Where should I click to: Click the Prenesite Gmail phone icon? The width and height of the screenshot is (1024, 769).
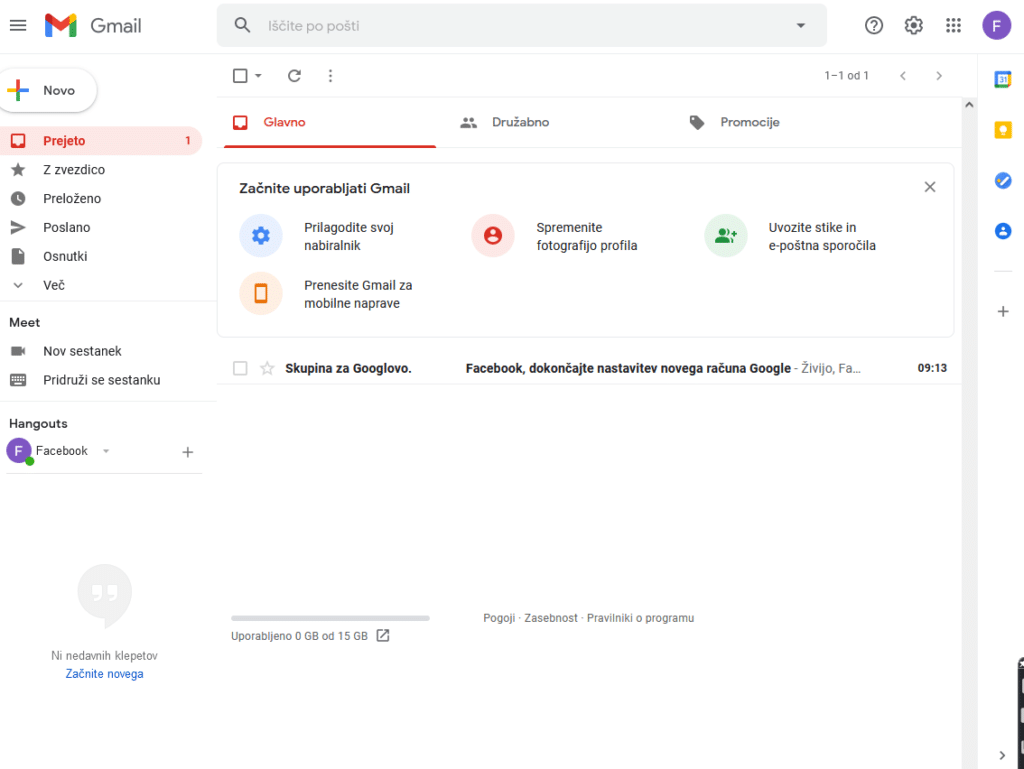click(x=261, y=294)
